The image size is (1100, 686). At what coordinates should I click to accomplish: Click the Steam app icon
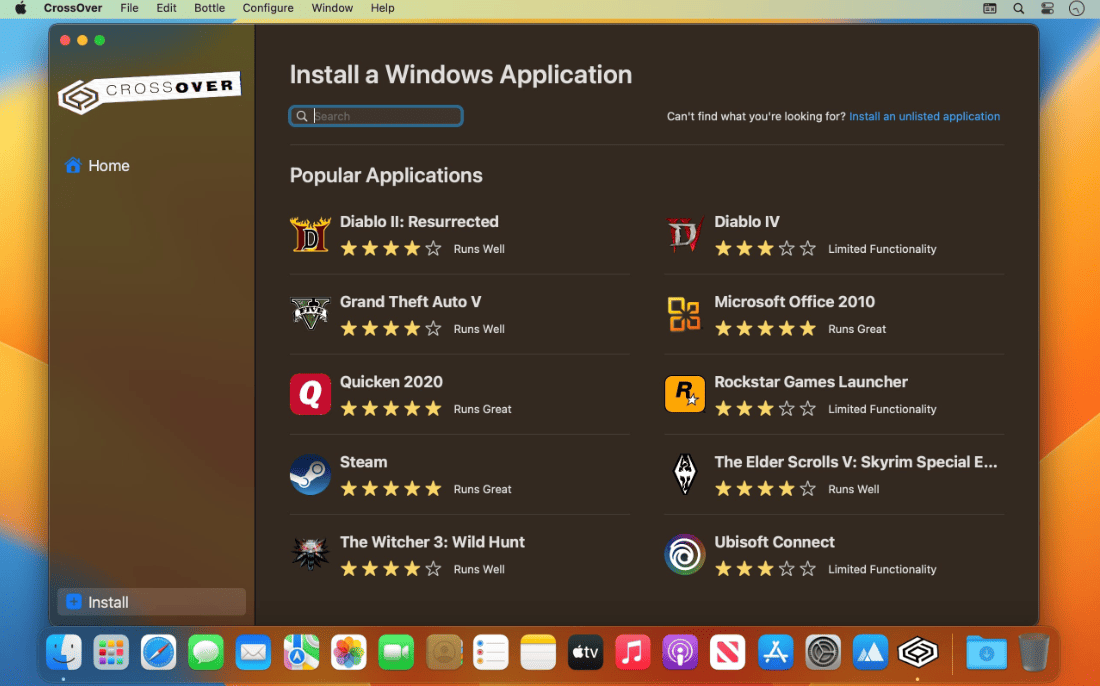click(310, 475)
